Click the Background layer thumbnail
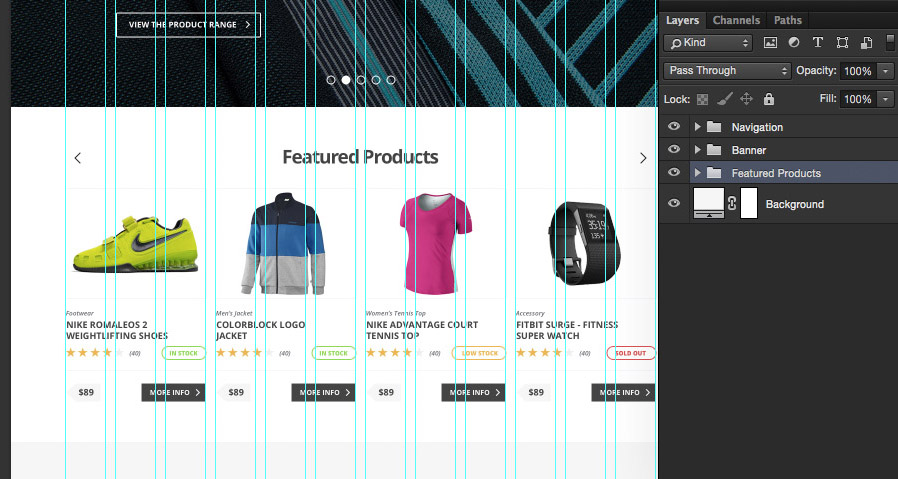The image size is (898, 479). pos(709,203)
